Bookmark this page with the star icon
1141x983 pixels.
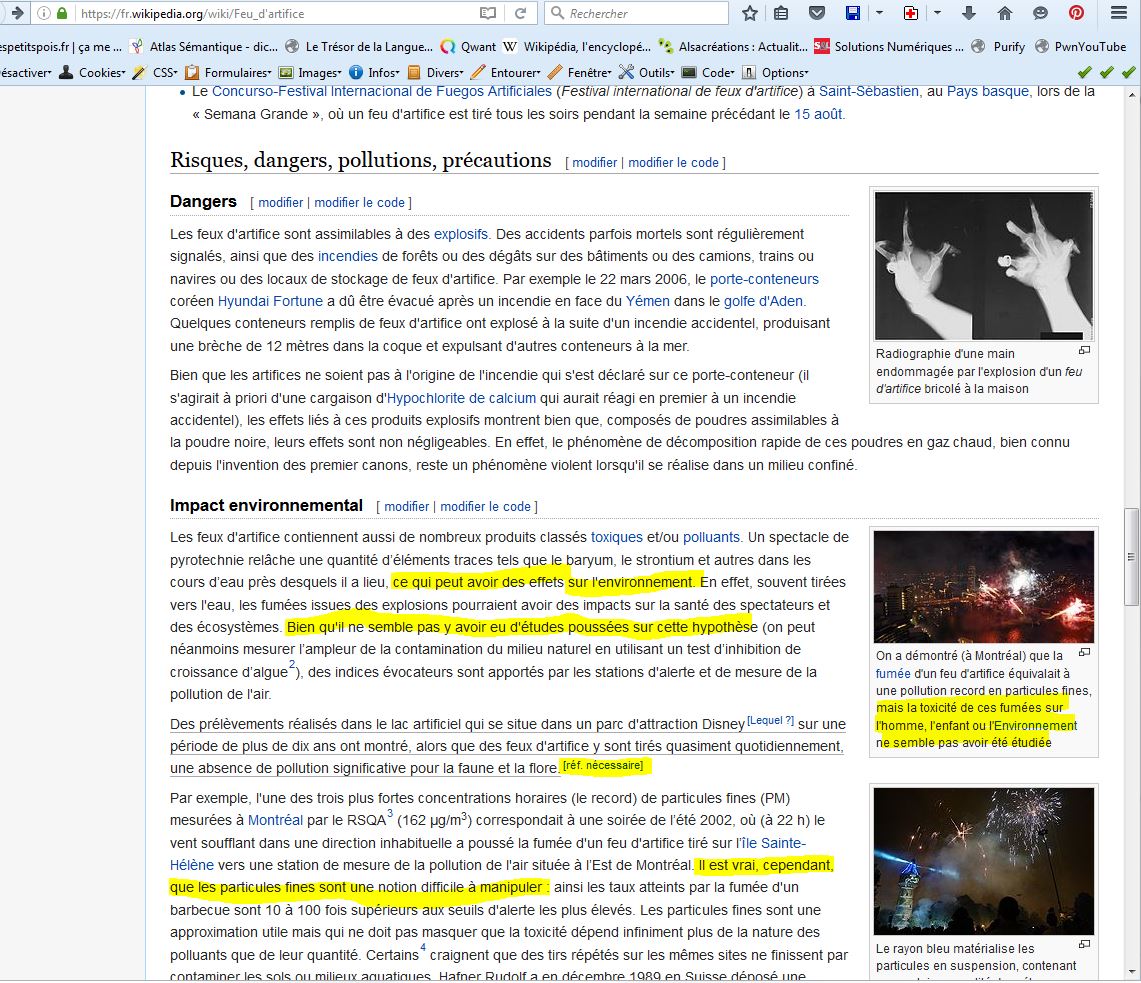pyautogui.click(x=750, y=13)
